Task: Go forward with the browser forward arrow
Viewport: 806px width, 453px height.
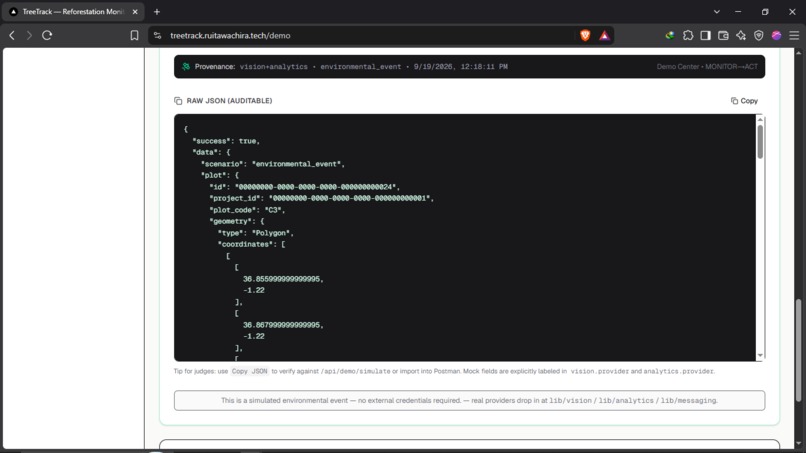Action: point(29,35)
